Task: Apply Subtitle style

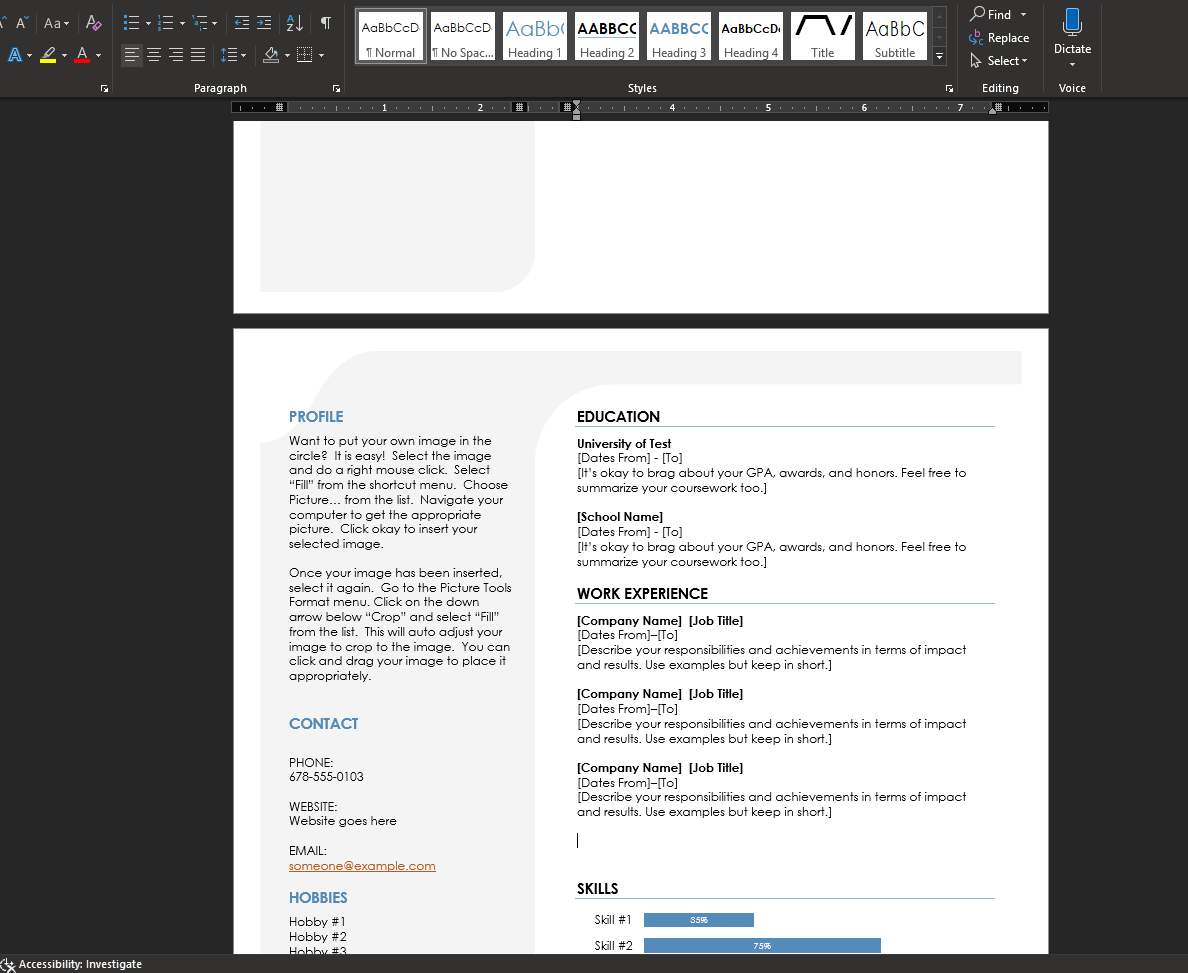Action: pyautogui.click(x=895, y=36)
